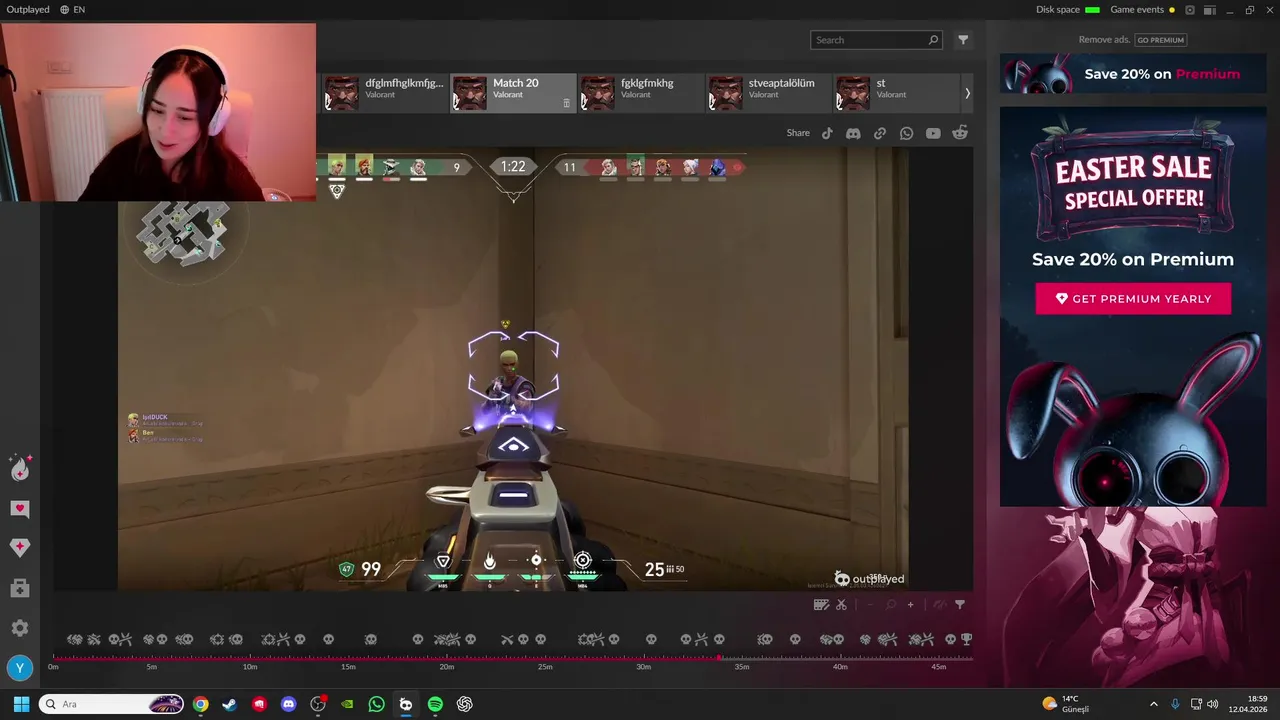Open Windows Start menu
The image size is (1280, 720).
click(x=21, y=704)
